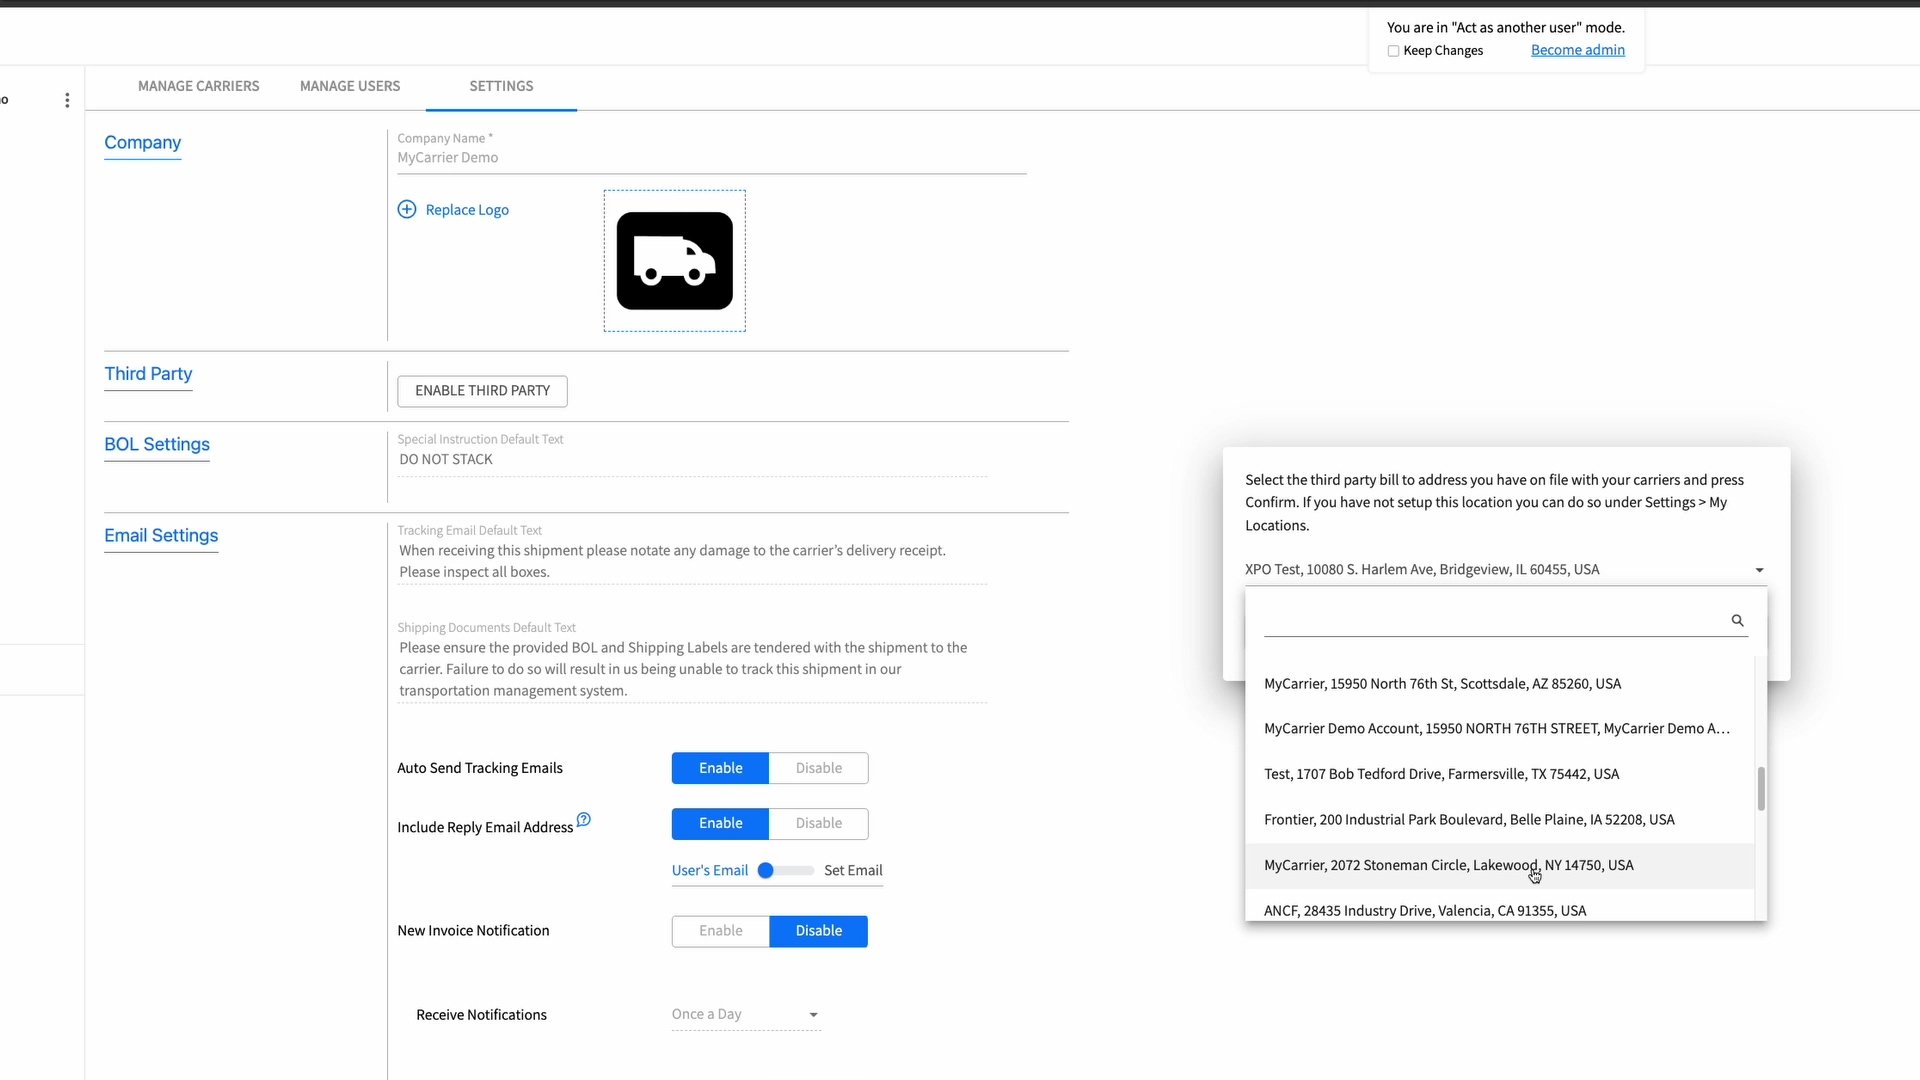Click the truck logo thumbnail
The width and height of the screenshot is (1920, 1080).
click(674, 261)
